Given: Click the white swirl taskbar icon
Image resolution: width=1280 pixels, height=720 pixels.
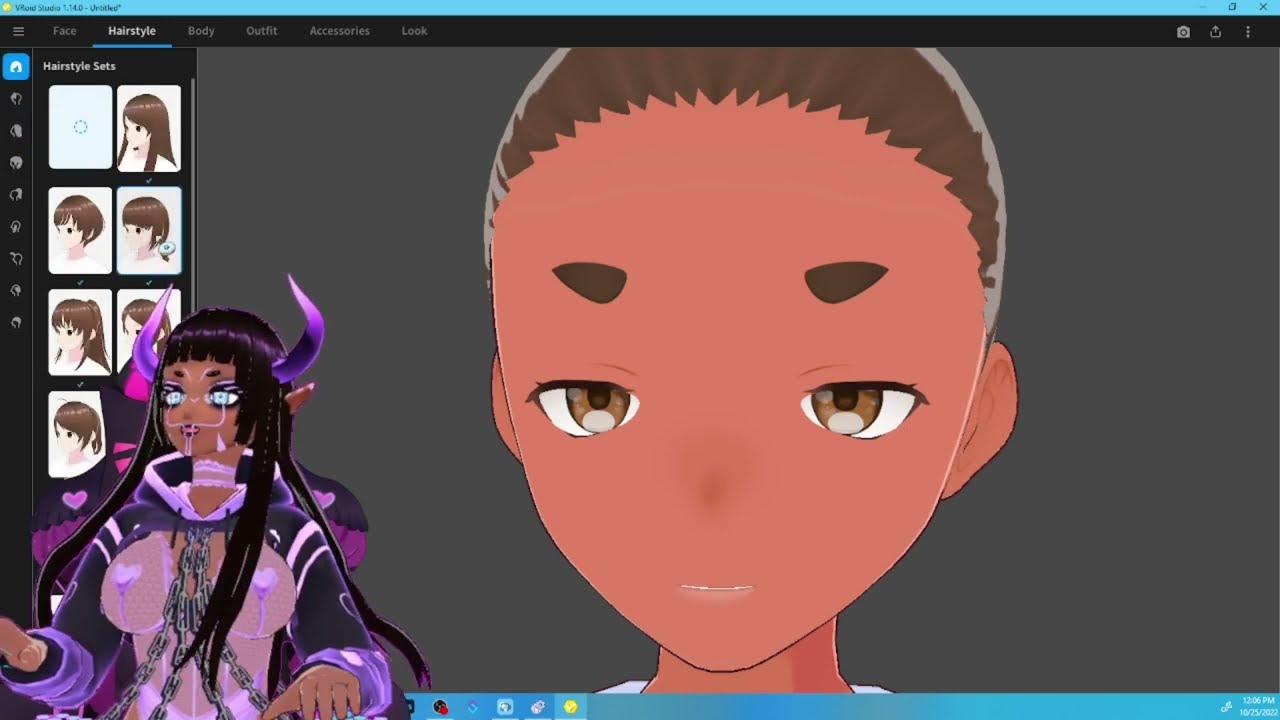Looking at the screenshot, I should click(538, 707).
